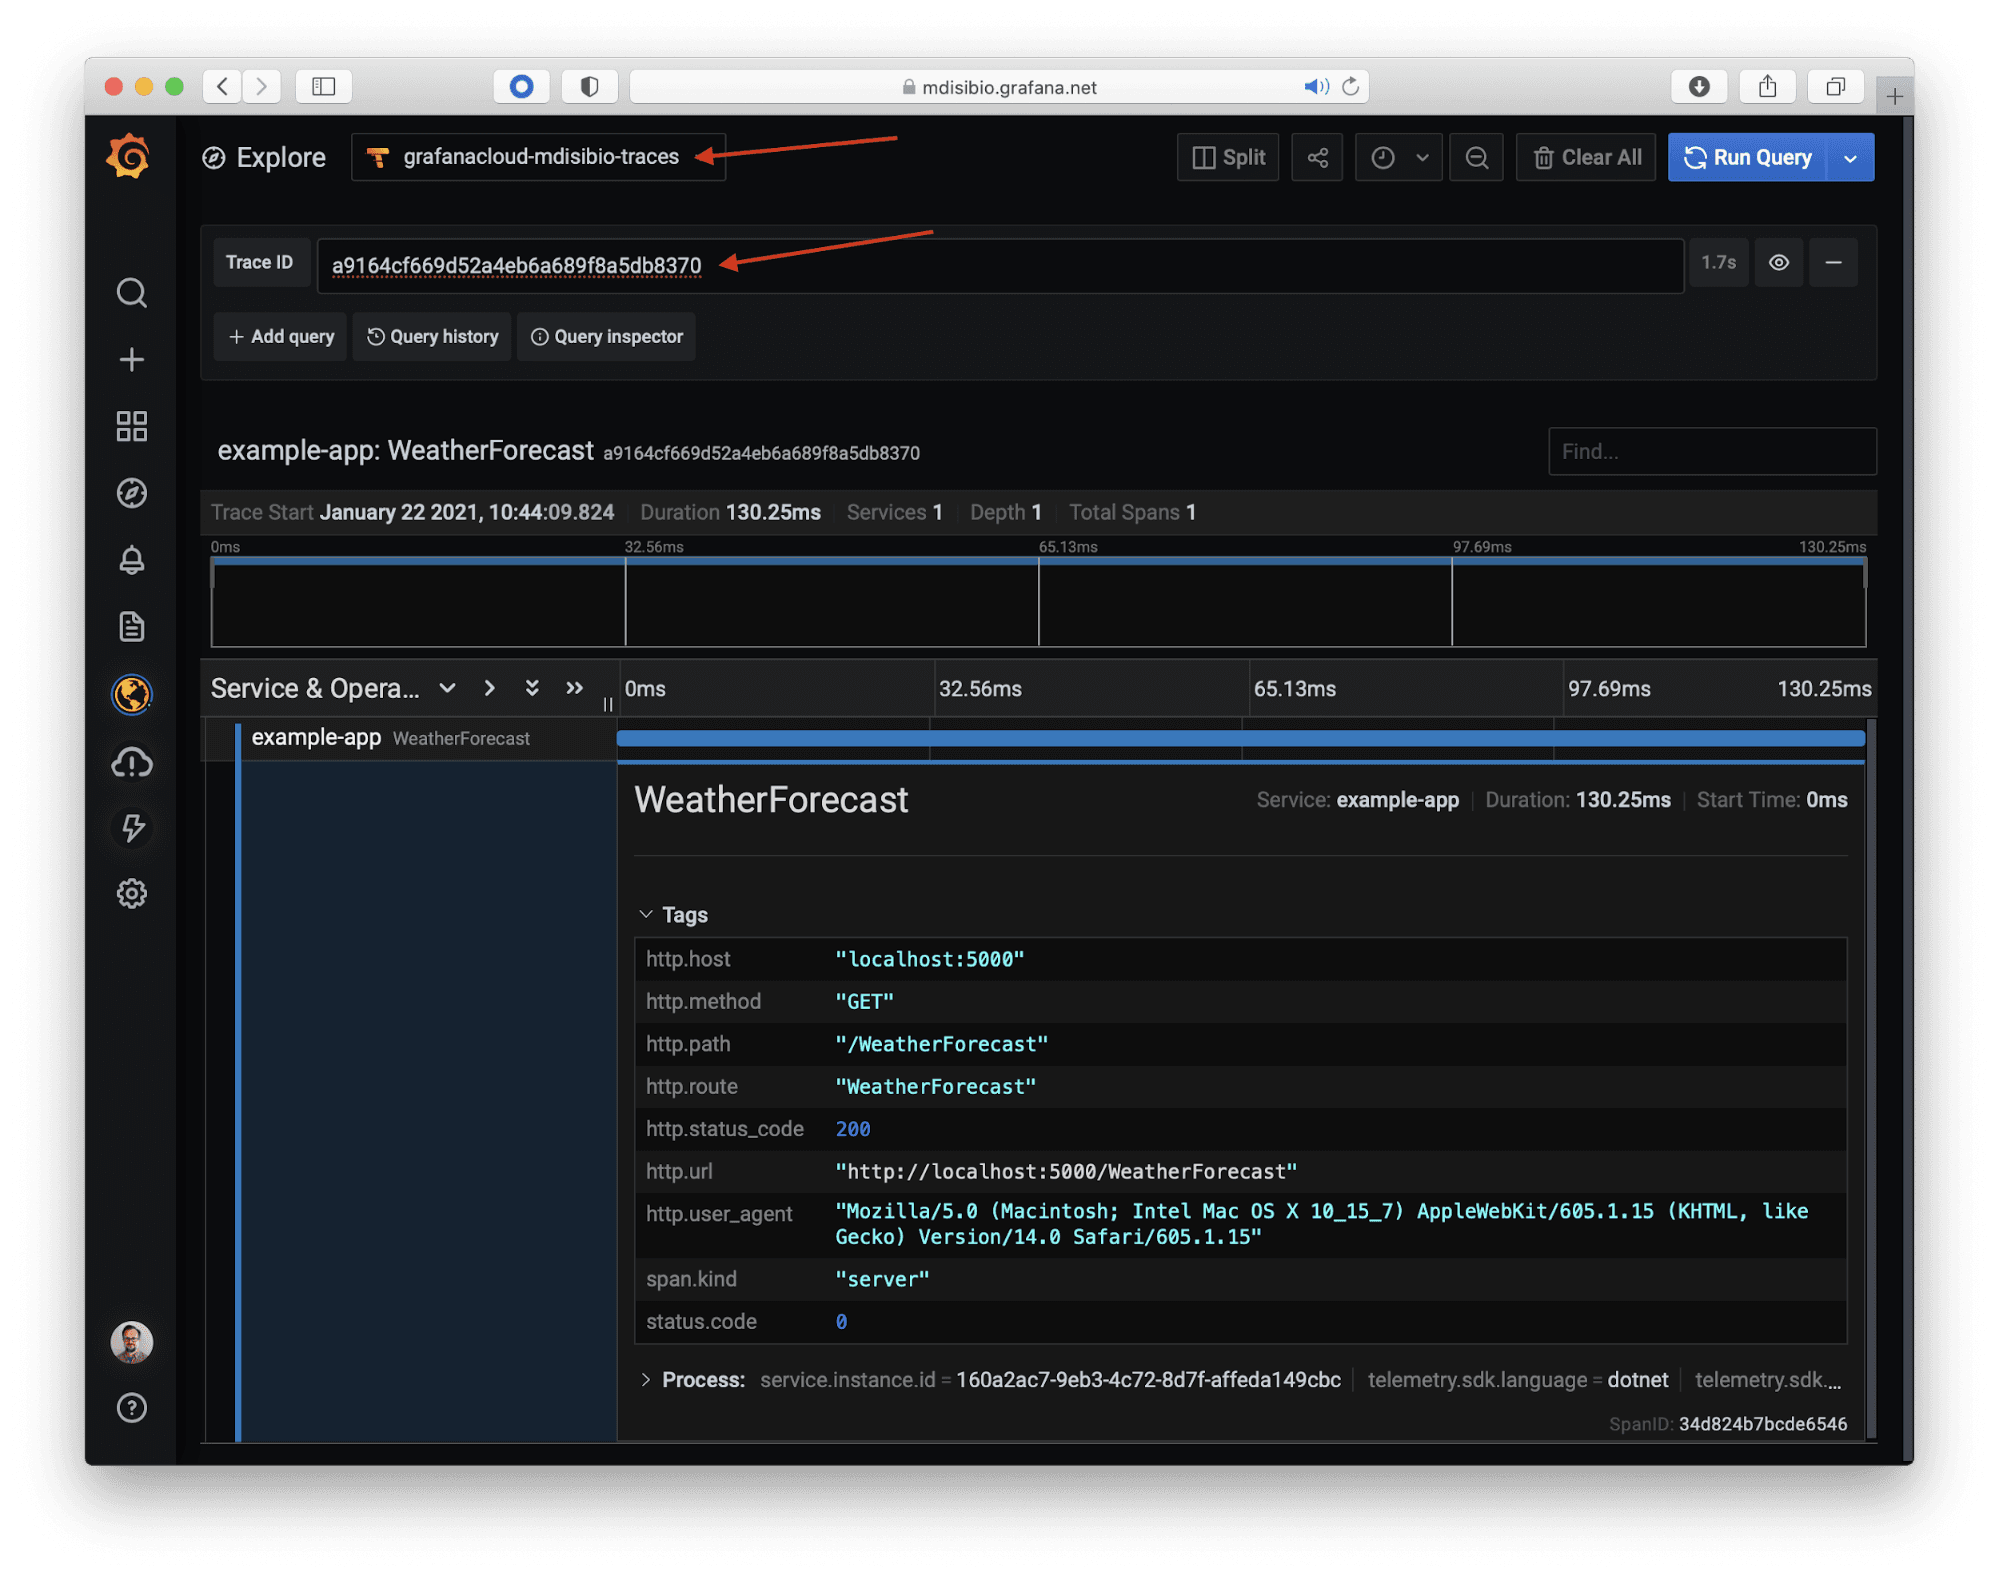The image size is (1999, 1578).
Task: Open the help question mark icon
Action: [x=131, y=1407]
